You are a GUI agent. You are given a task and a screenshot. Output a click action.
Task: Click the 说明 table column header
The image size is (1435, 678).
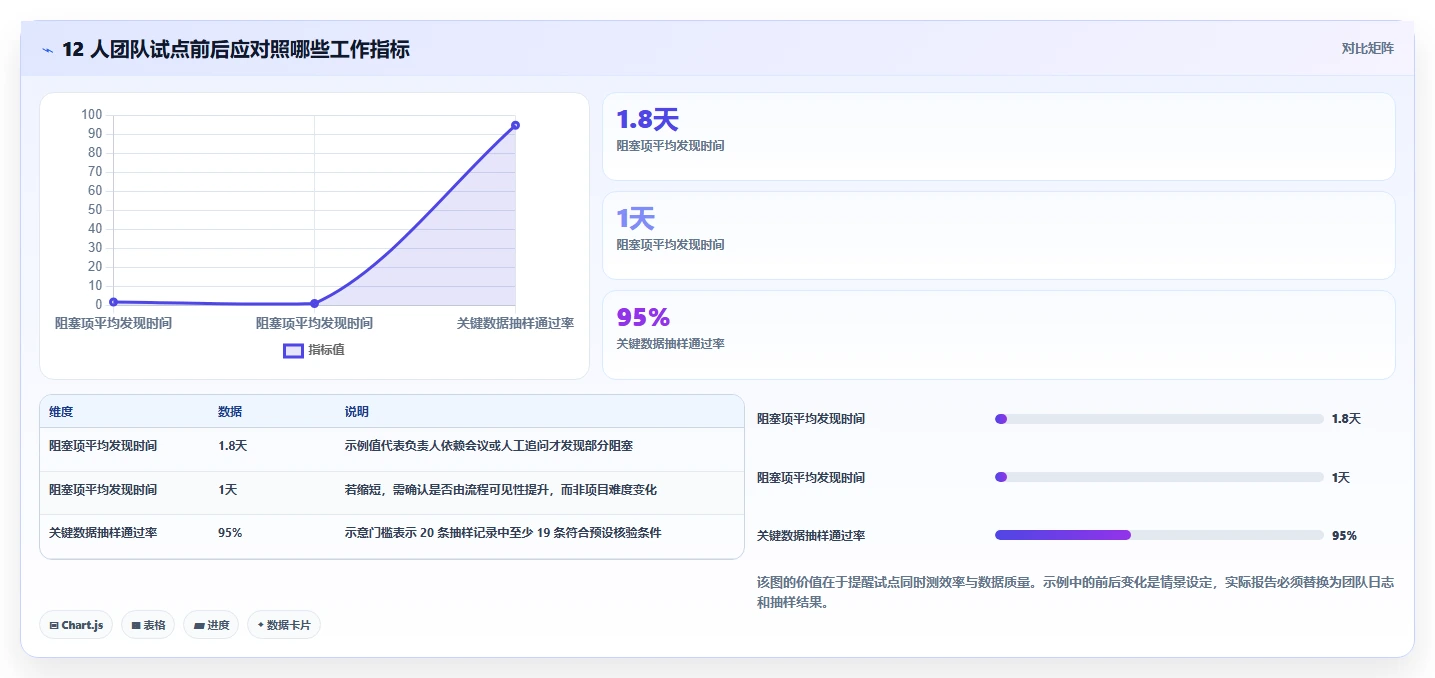357,412
